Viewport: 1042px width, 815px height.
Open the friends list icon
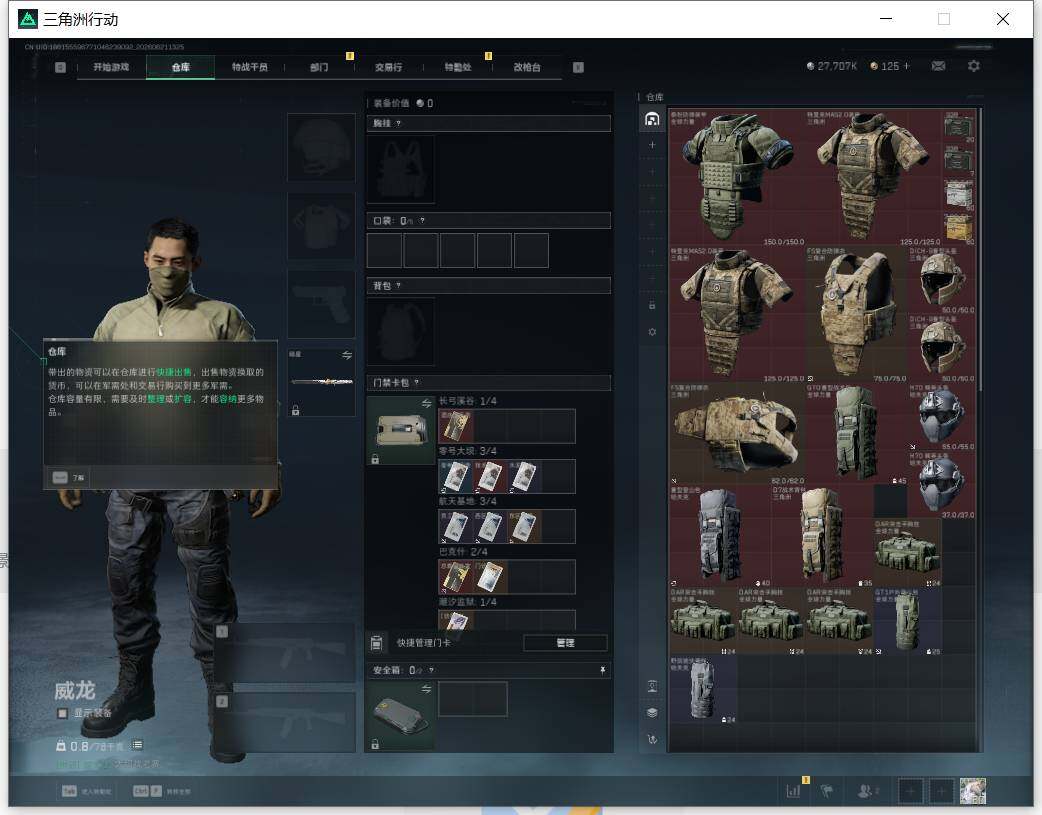[865, 791]
